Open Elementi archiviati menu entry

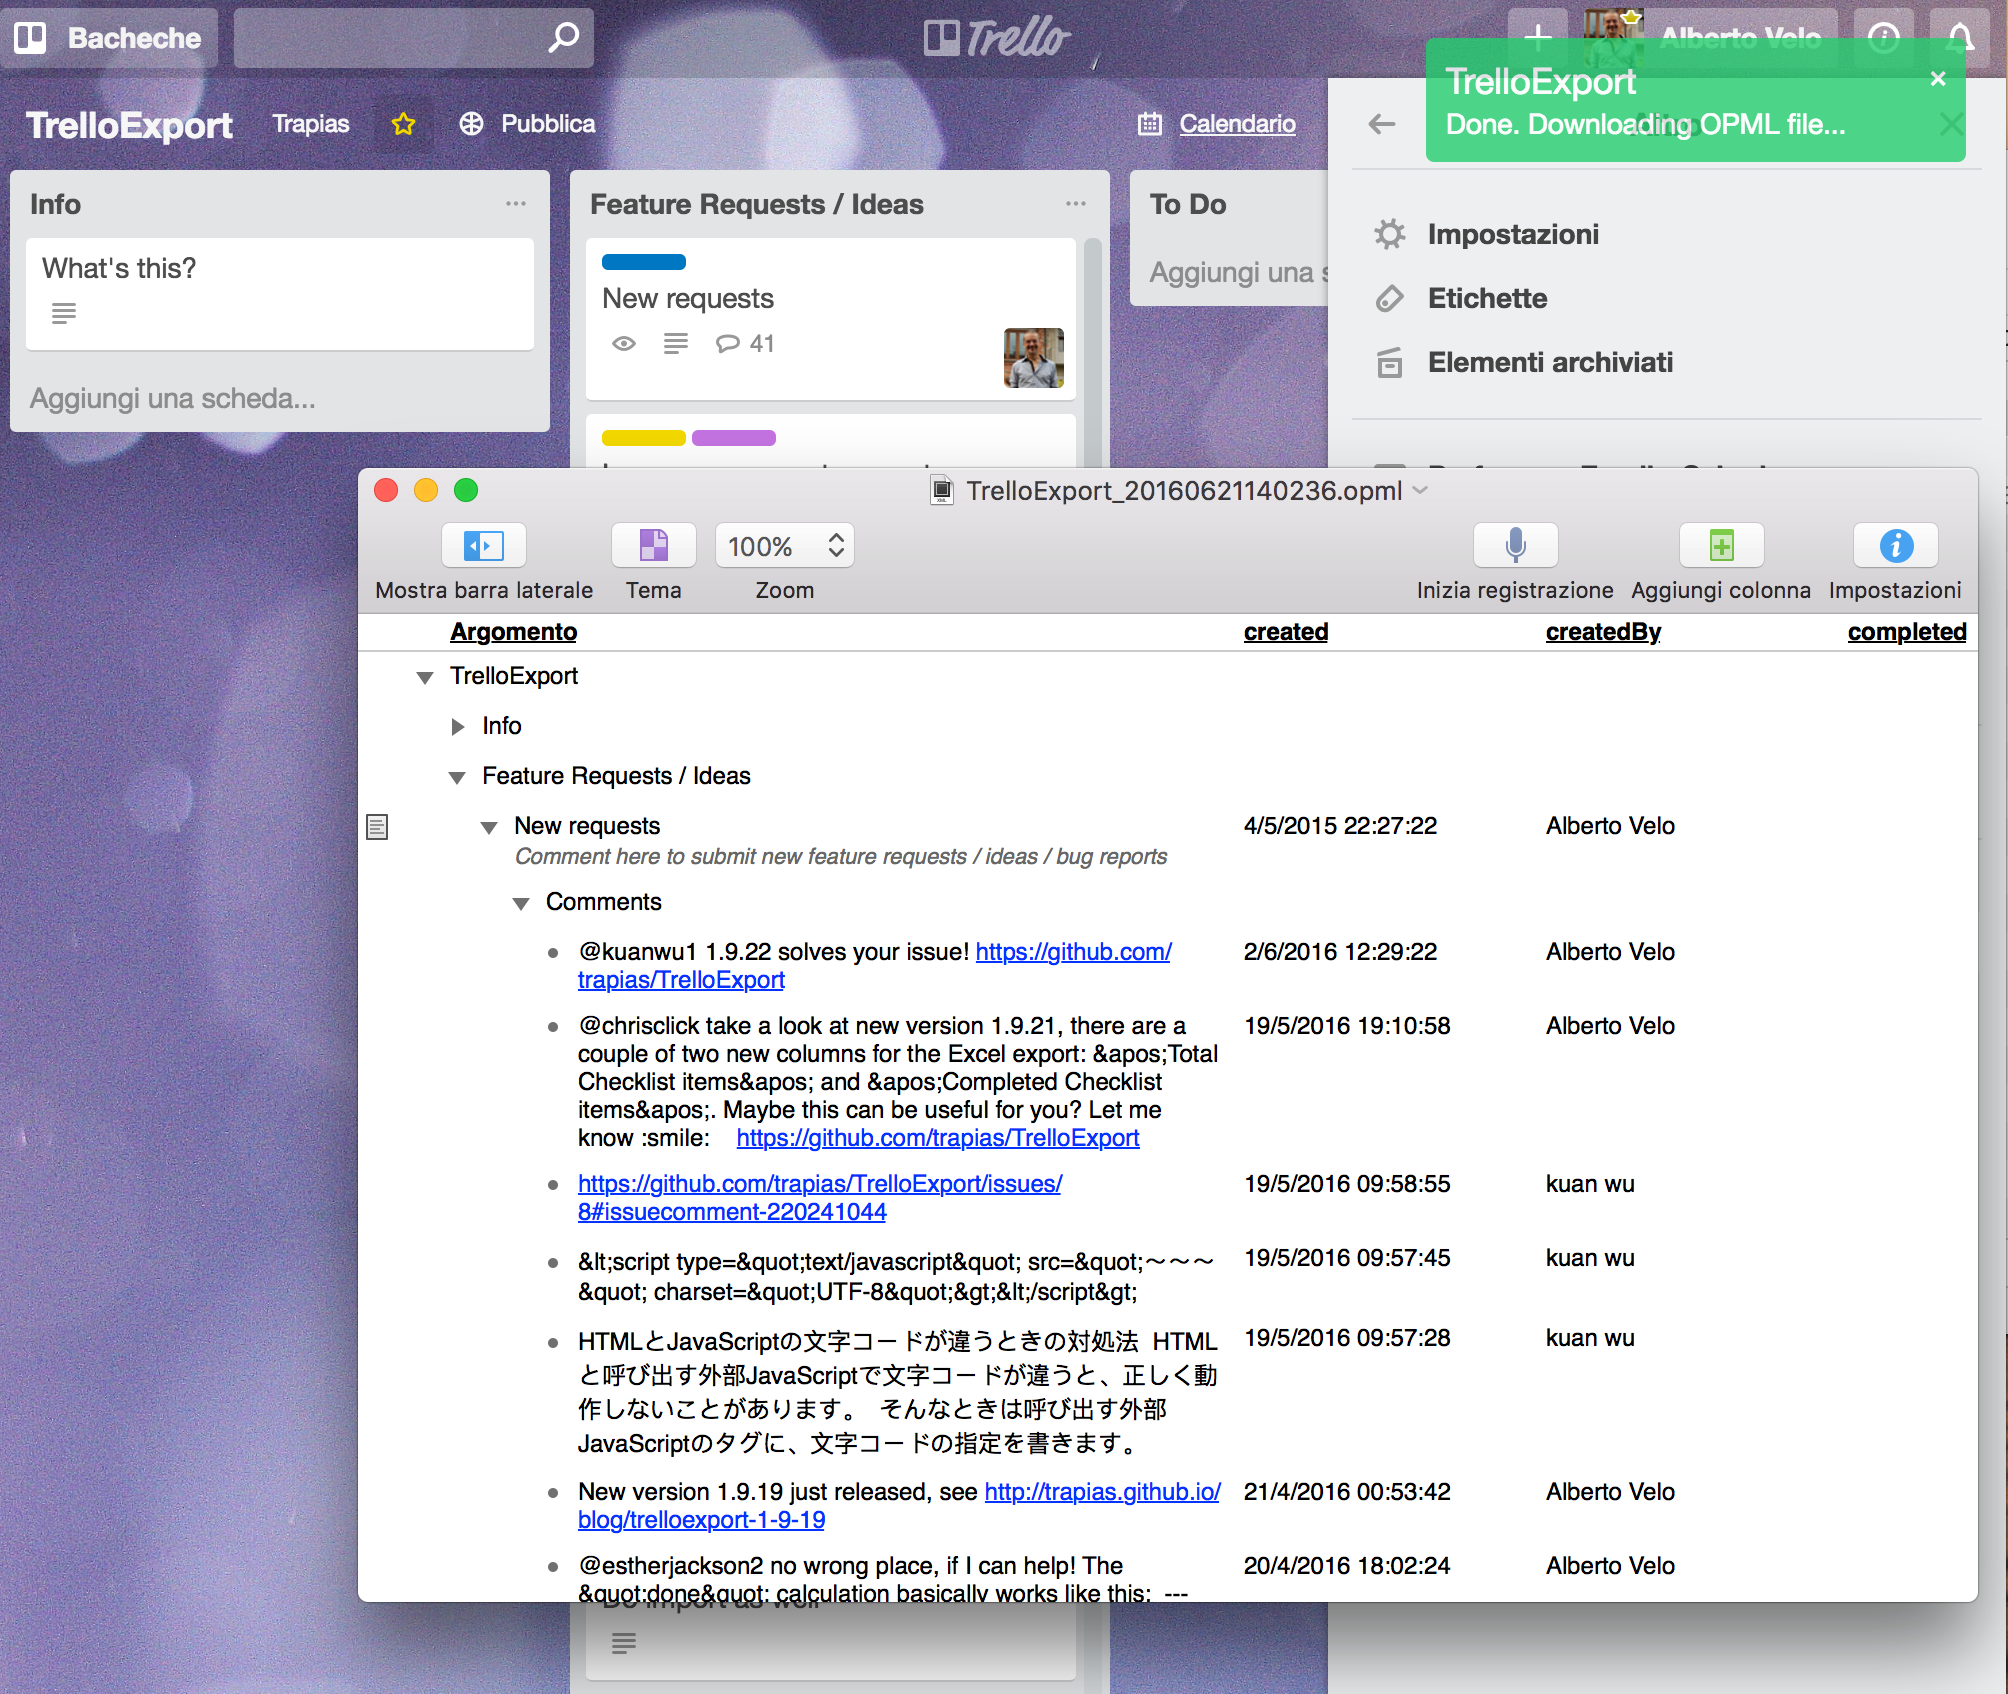pos(1549,362)
